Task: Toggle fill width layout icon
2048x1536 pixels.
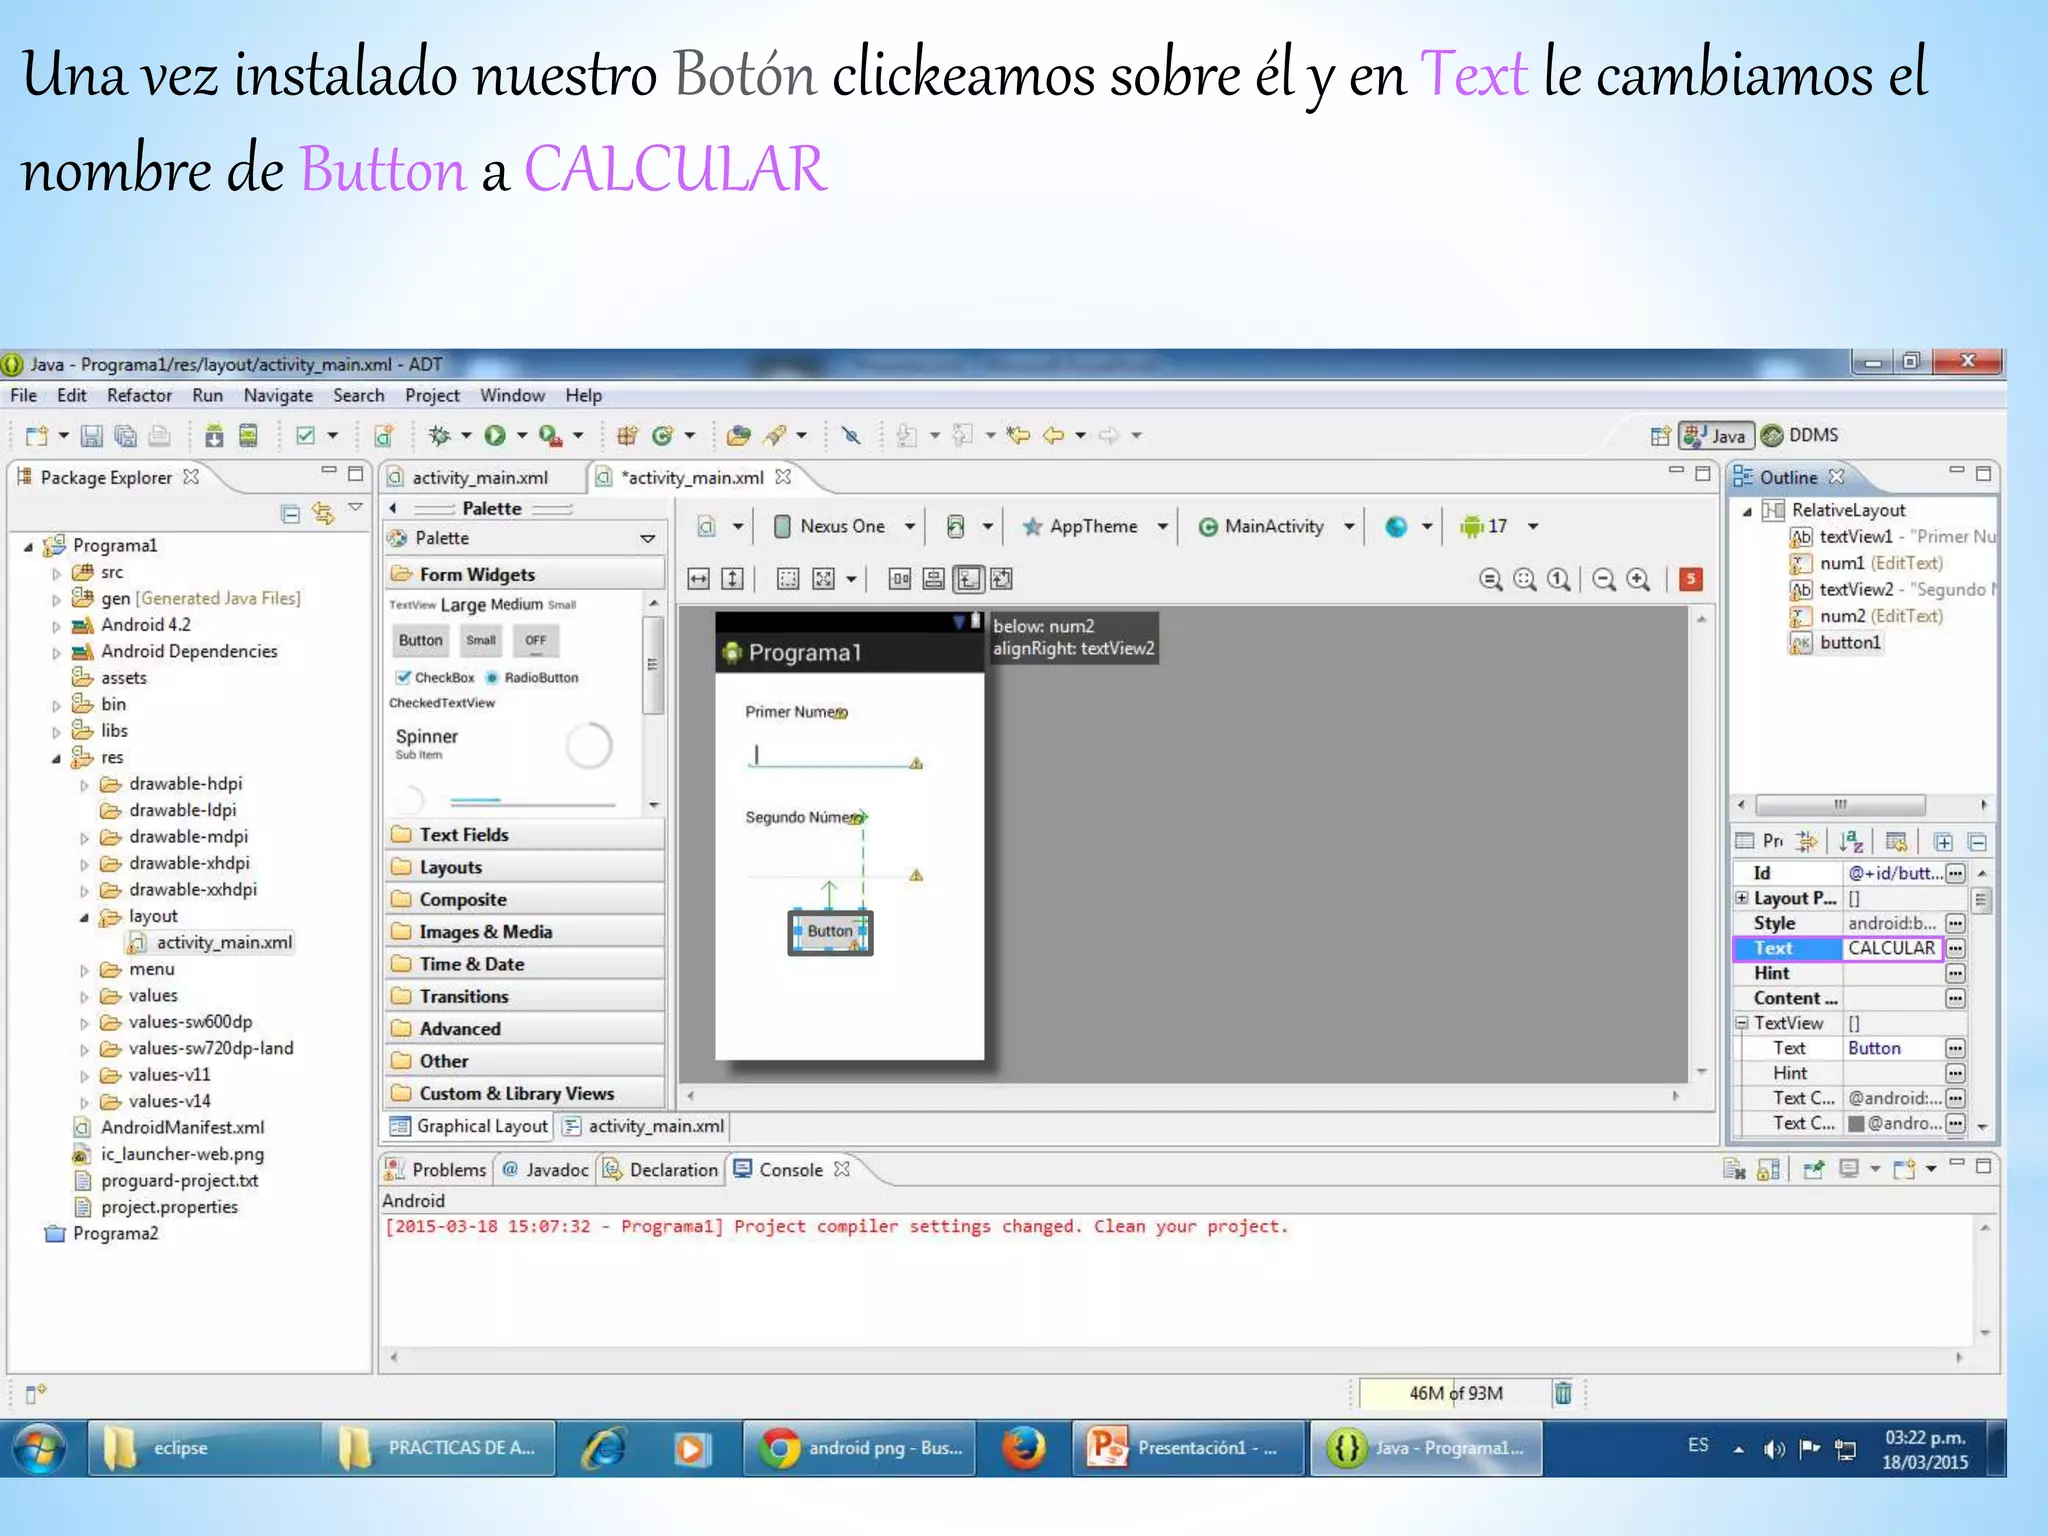Action: [x=699, y=579]
